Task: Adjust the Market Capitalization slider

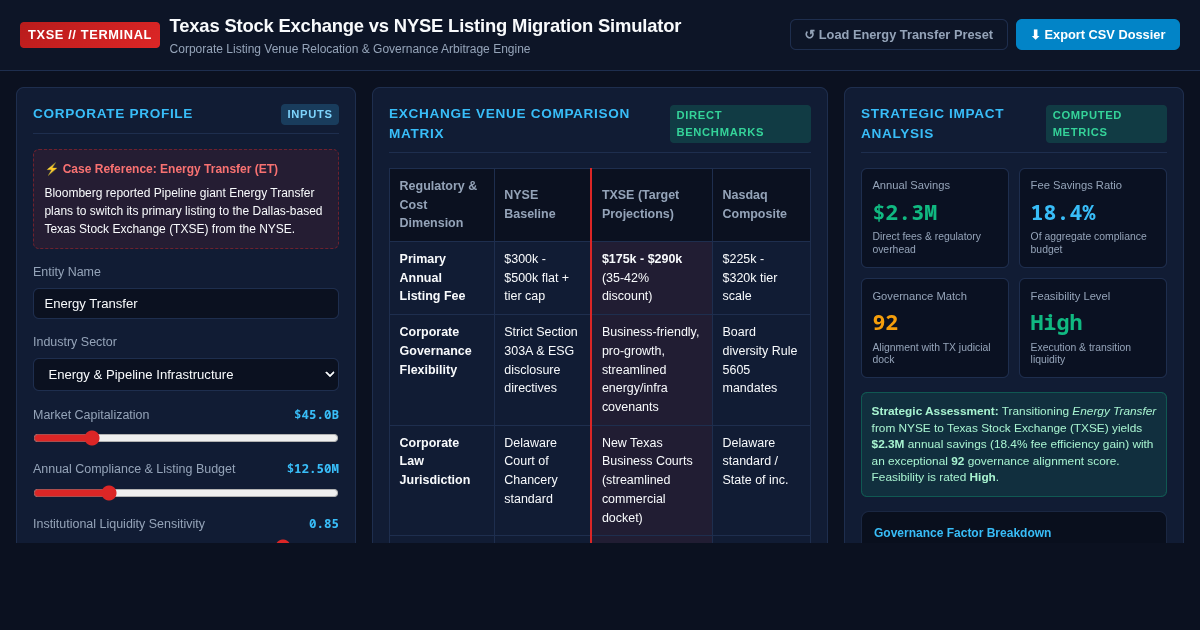Action: point(186,437)
